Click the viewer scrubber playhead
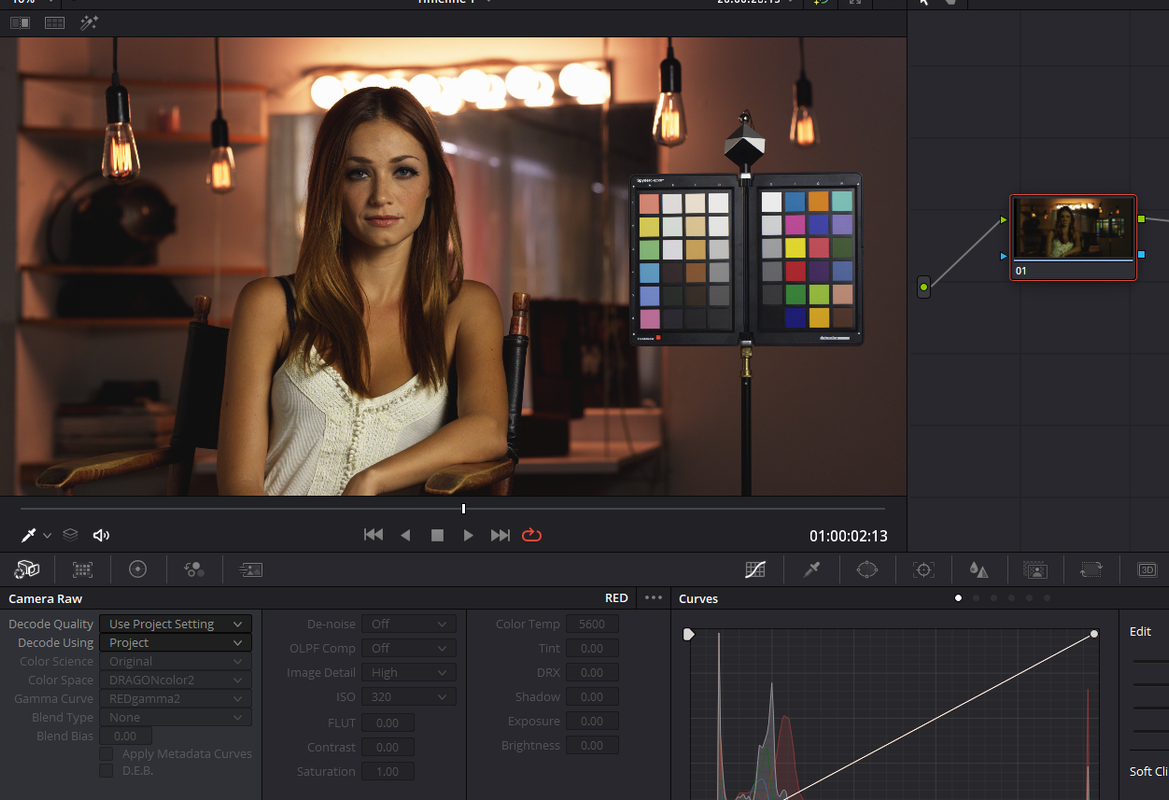Screen dimensions: 1169x800 463,508
